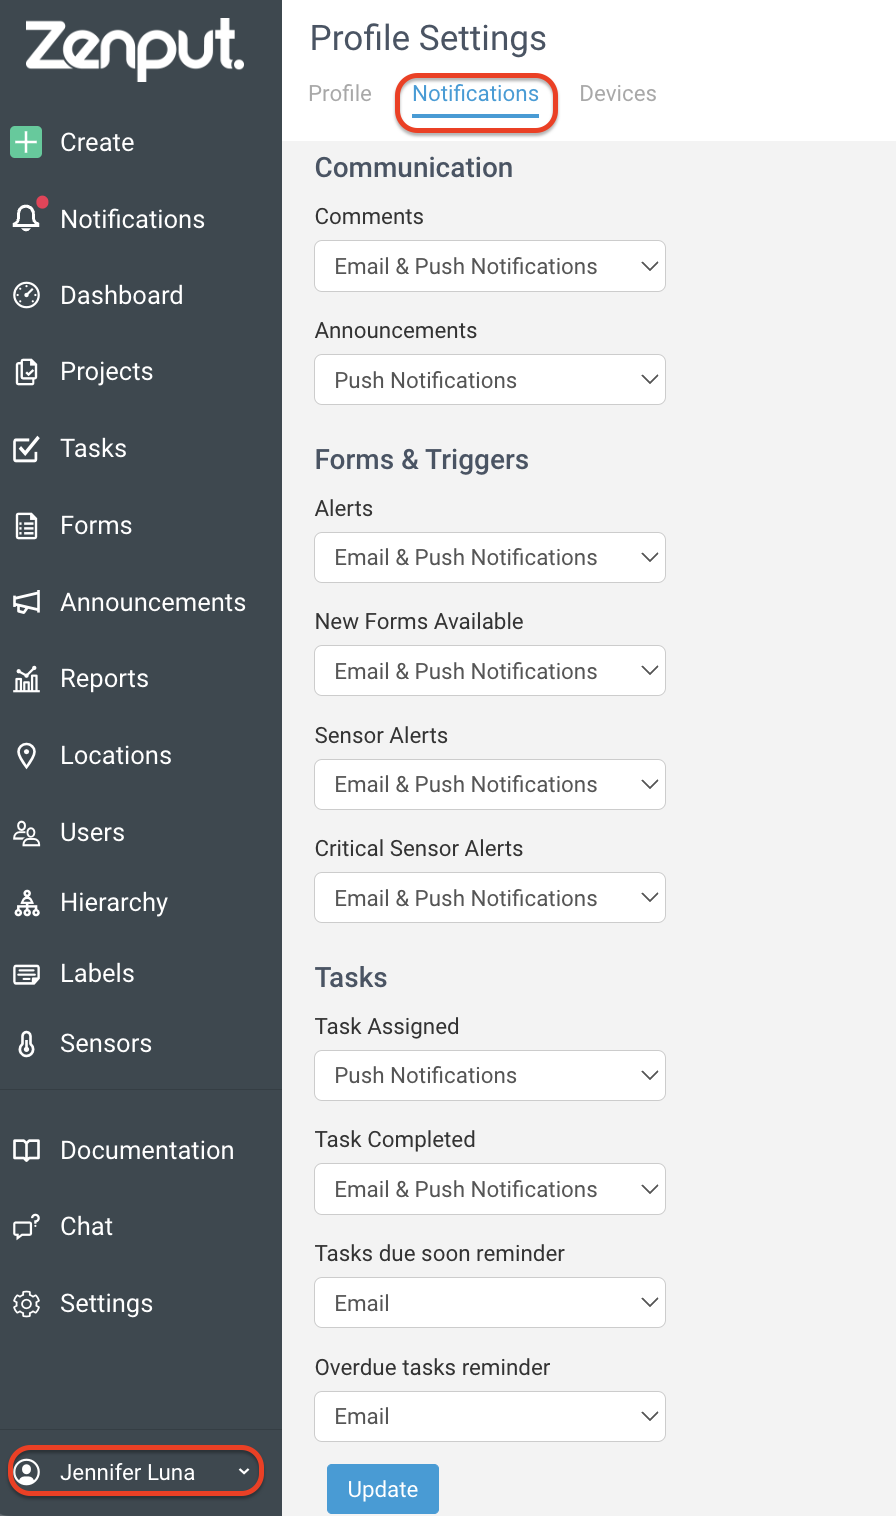Open the Comments notification dropdown
The image size is (896, 1516).
(x=489, y=266)
